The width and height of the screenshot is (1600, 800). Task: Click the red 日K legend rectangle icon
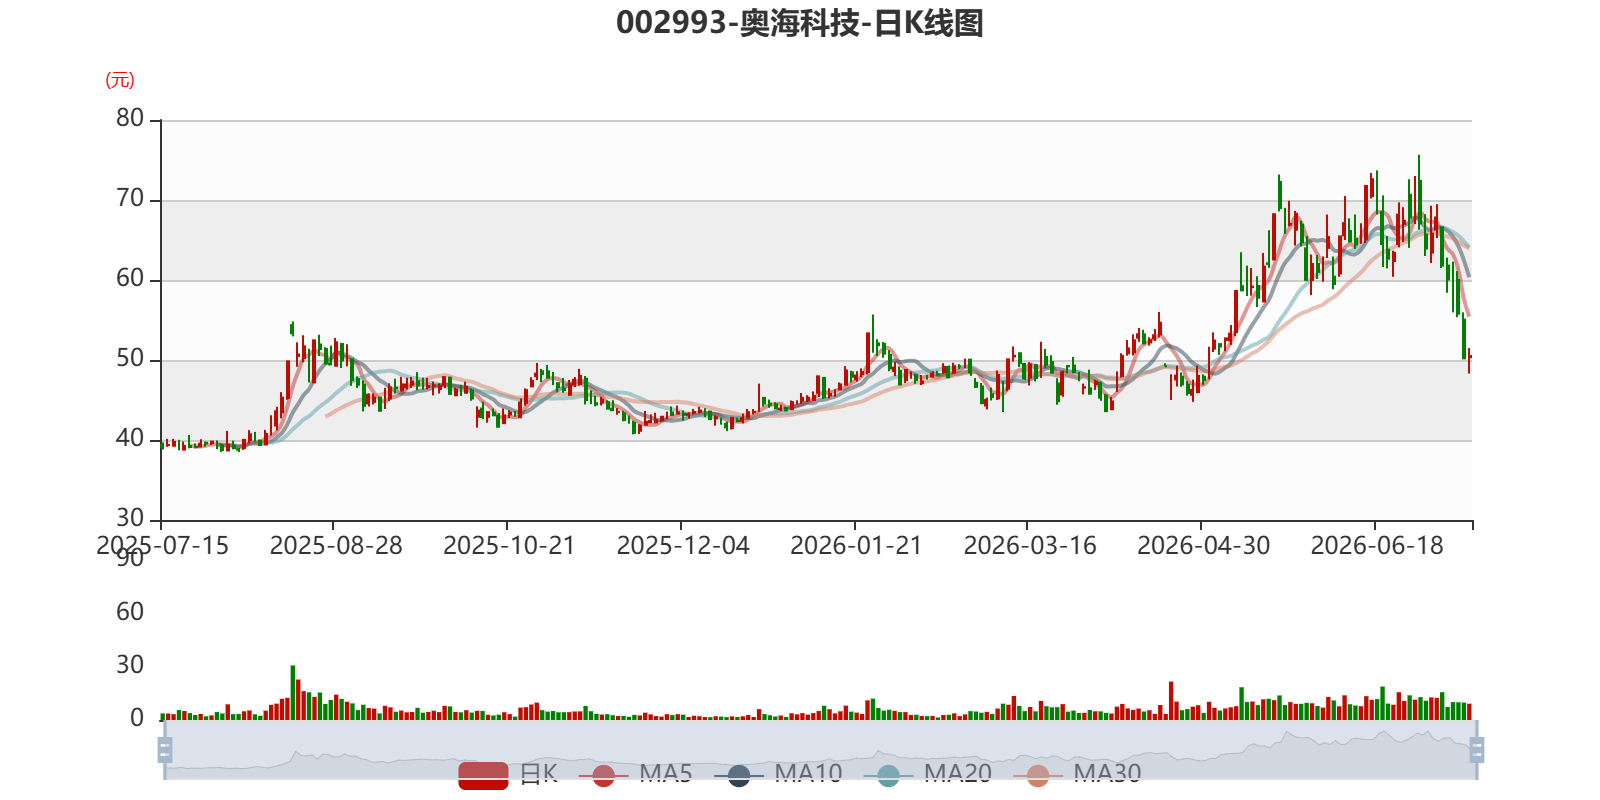483,775
